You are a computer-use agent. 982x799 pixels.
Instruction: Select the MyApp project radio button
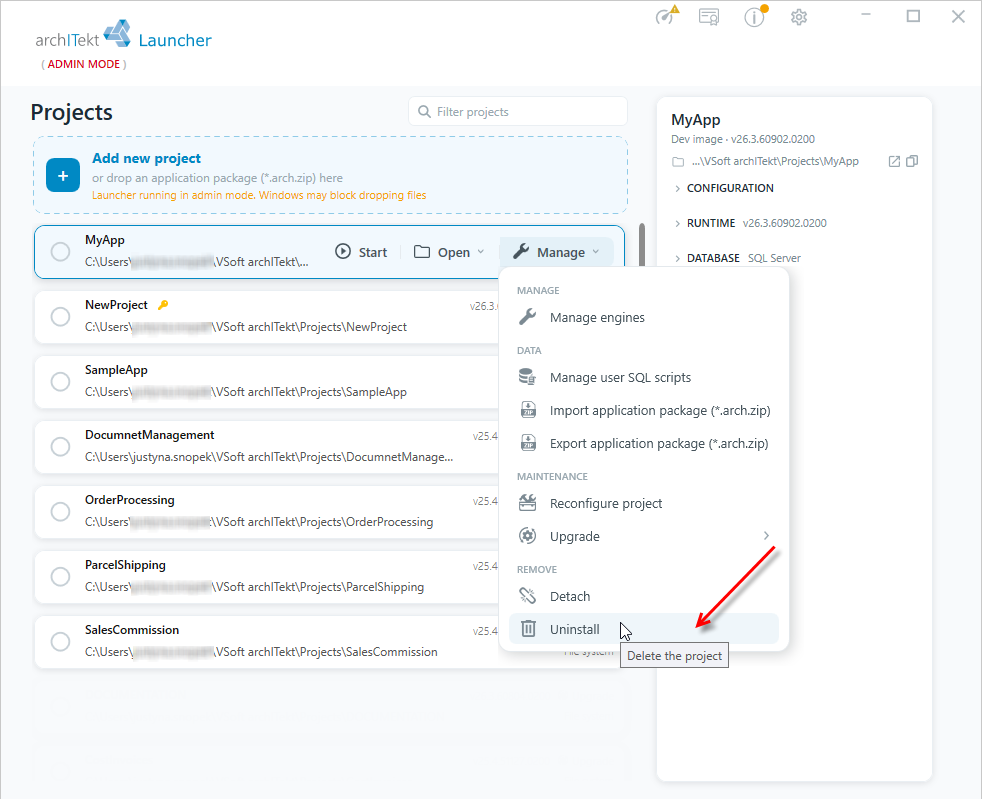point(60,252)
